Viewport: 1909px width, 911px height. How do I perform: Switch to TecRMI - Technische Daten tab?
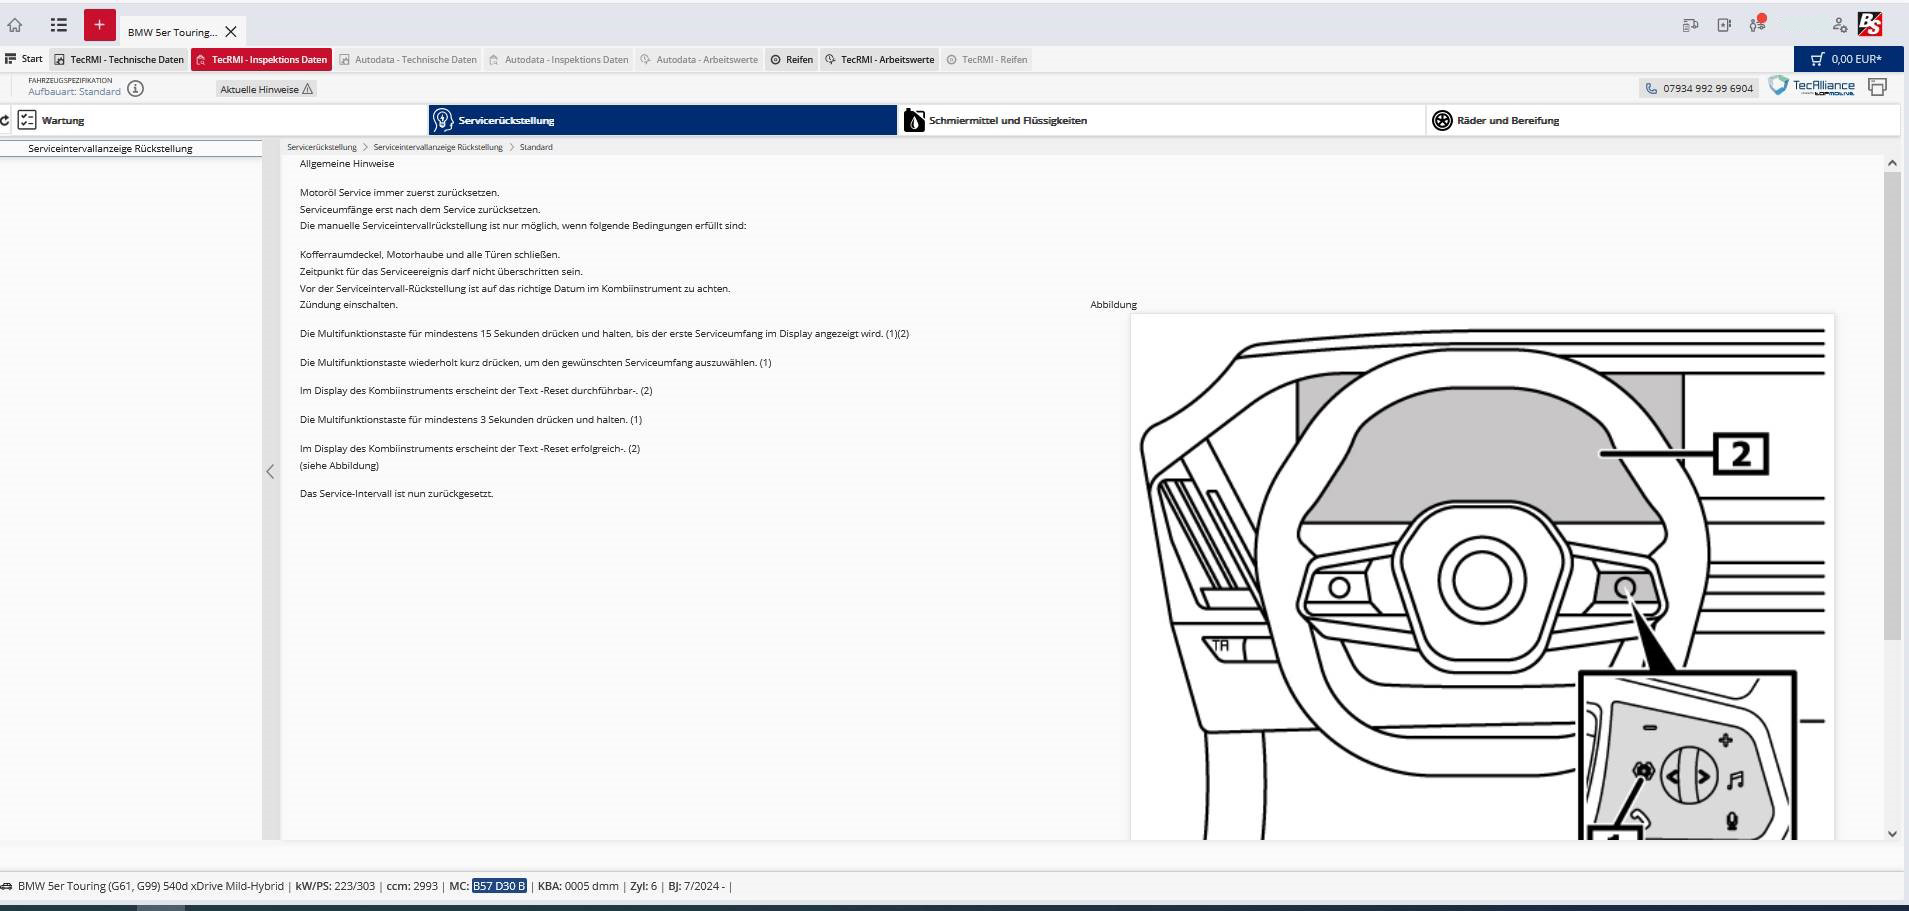pos(119,59)
